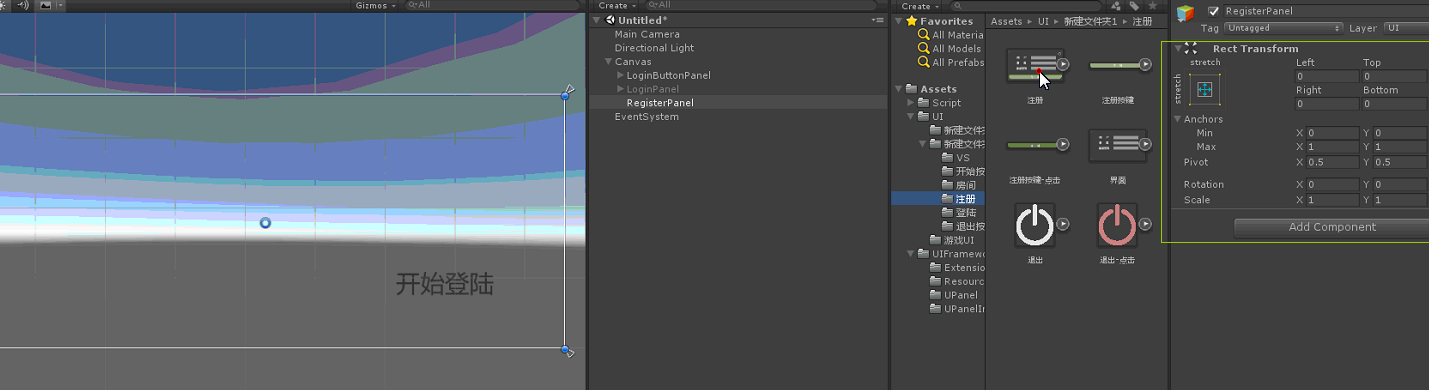Select the 注册按键-点击 asset thumbnail
Screen dimensions: 1429x390
(1034, 146)
